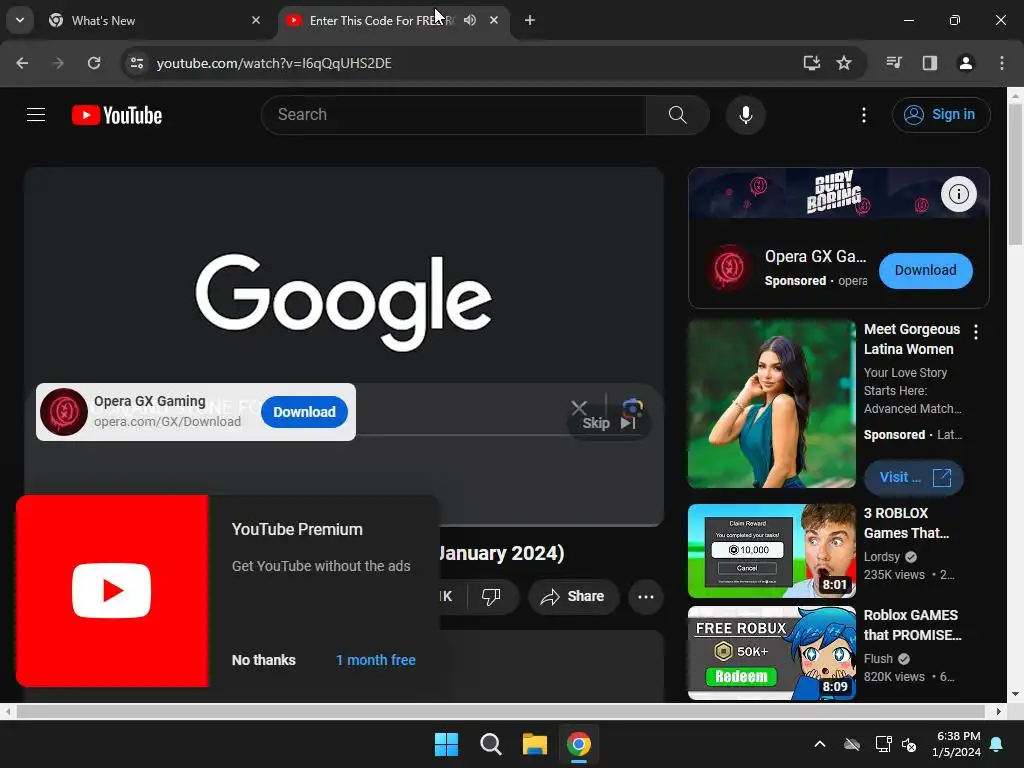This screenshot has width=1024, height=768.
Task: View site information icon in address bar
Action: click(136, 63)
